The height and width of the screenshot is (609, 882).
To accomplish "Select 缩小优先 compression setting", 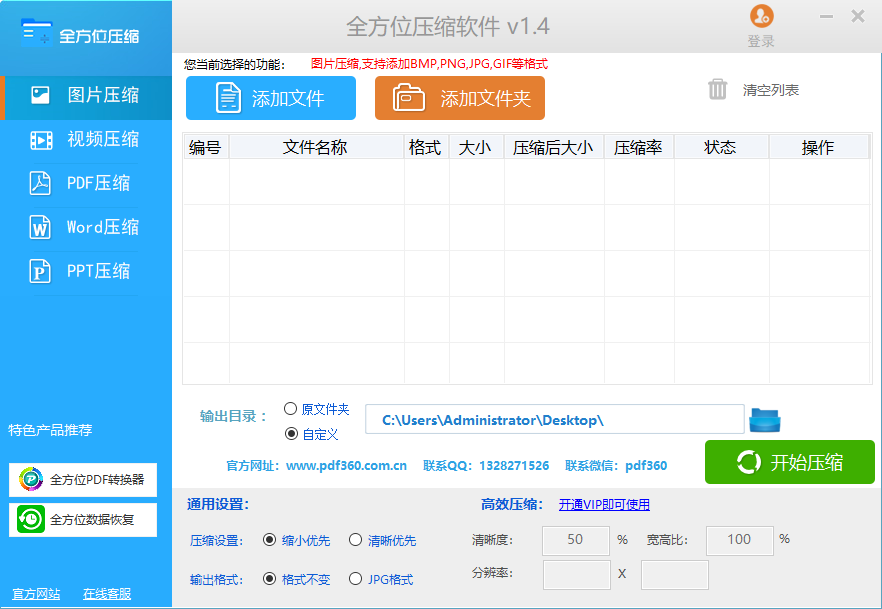I will (270, 540).
